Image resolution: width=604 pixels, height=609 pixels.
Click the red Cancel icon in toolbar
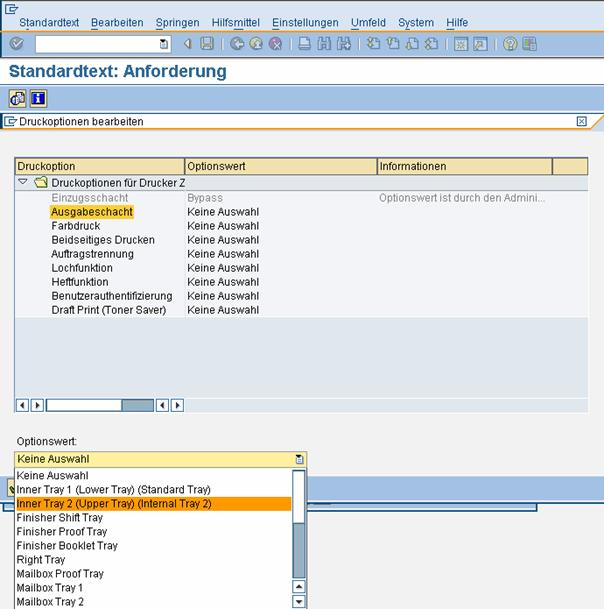275,44
